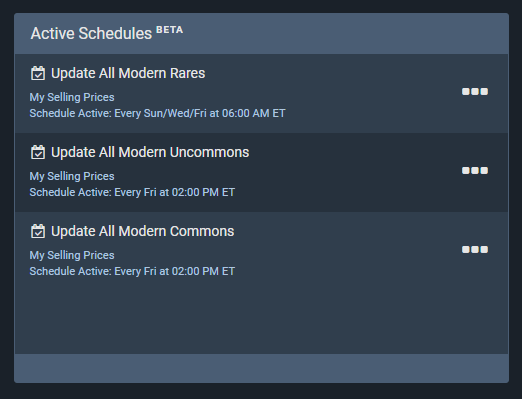Viewport: 522px width, 399px height.
Task: Click My Selling Prices under Modern Rares
Action: click(x=72, y=97)
